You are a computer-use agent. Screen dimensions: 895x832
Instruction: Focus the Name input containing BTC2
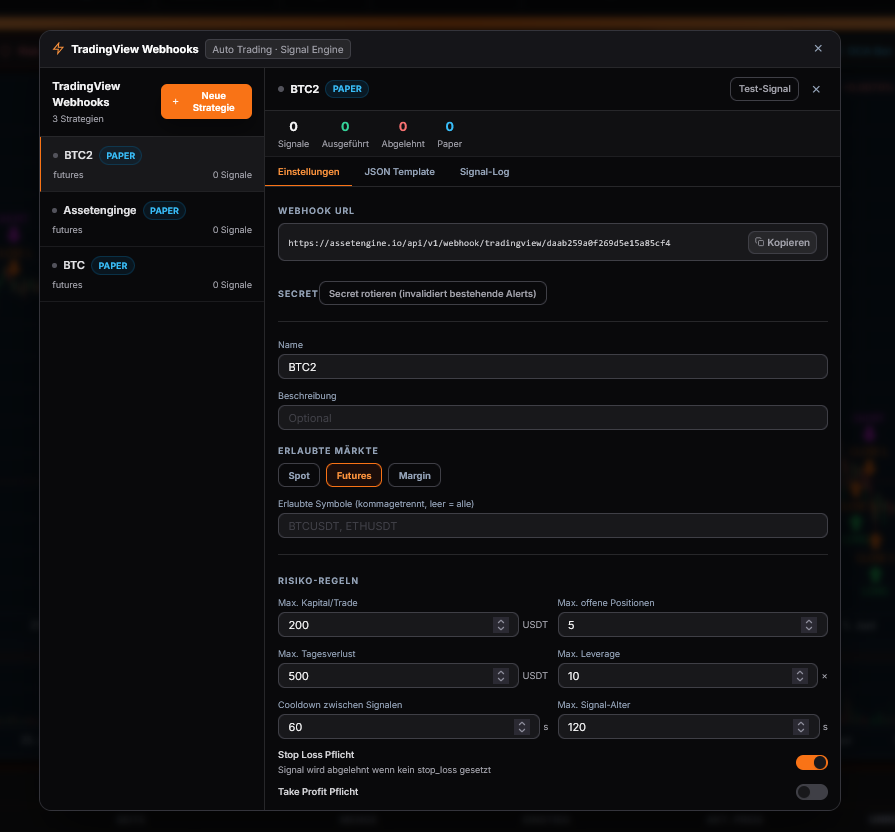point(553,366)
